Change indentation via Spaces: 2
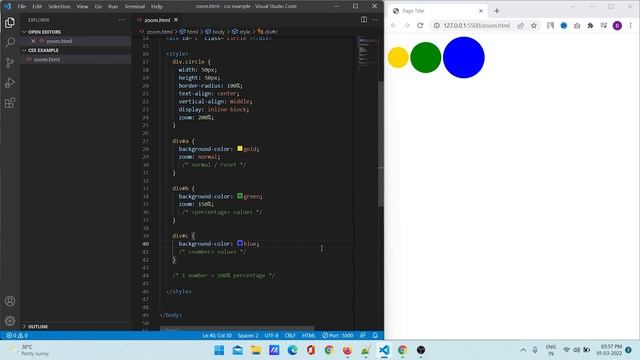The width and height of the screenshot is (640, 360). (248, 336)
